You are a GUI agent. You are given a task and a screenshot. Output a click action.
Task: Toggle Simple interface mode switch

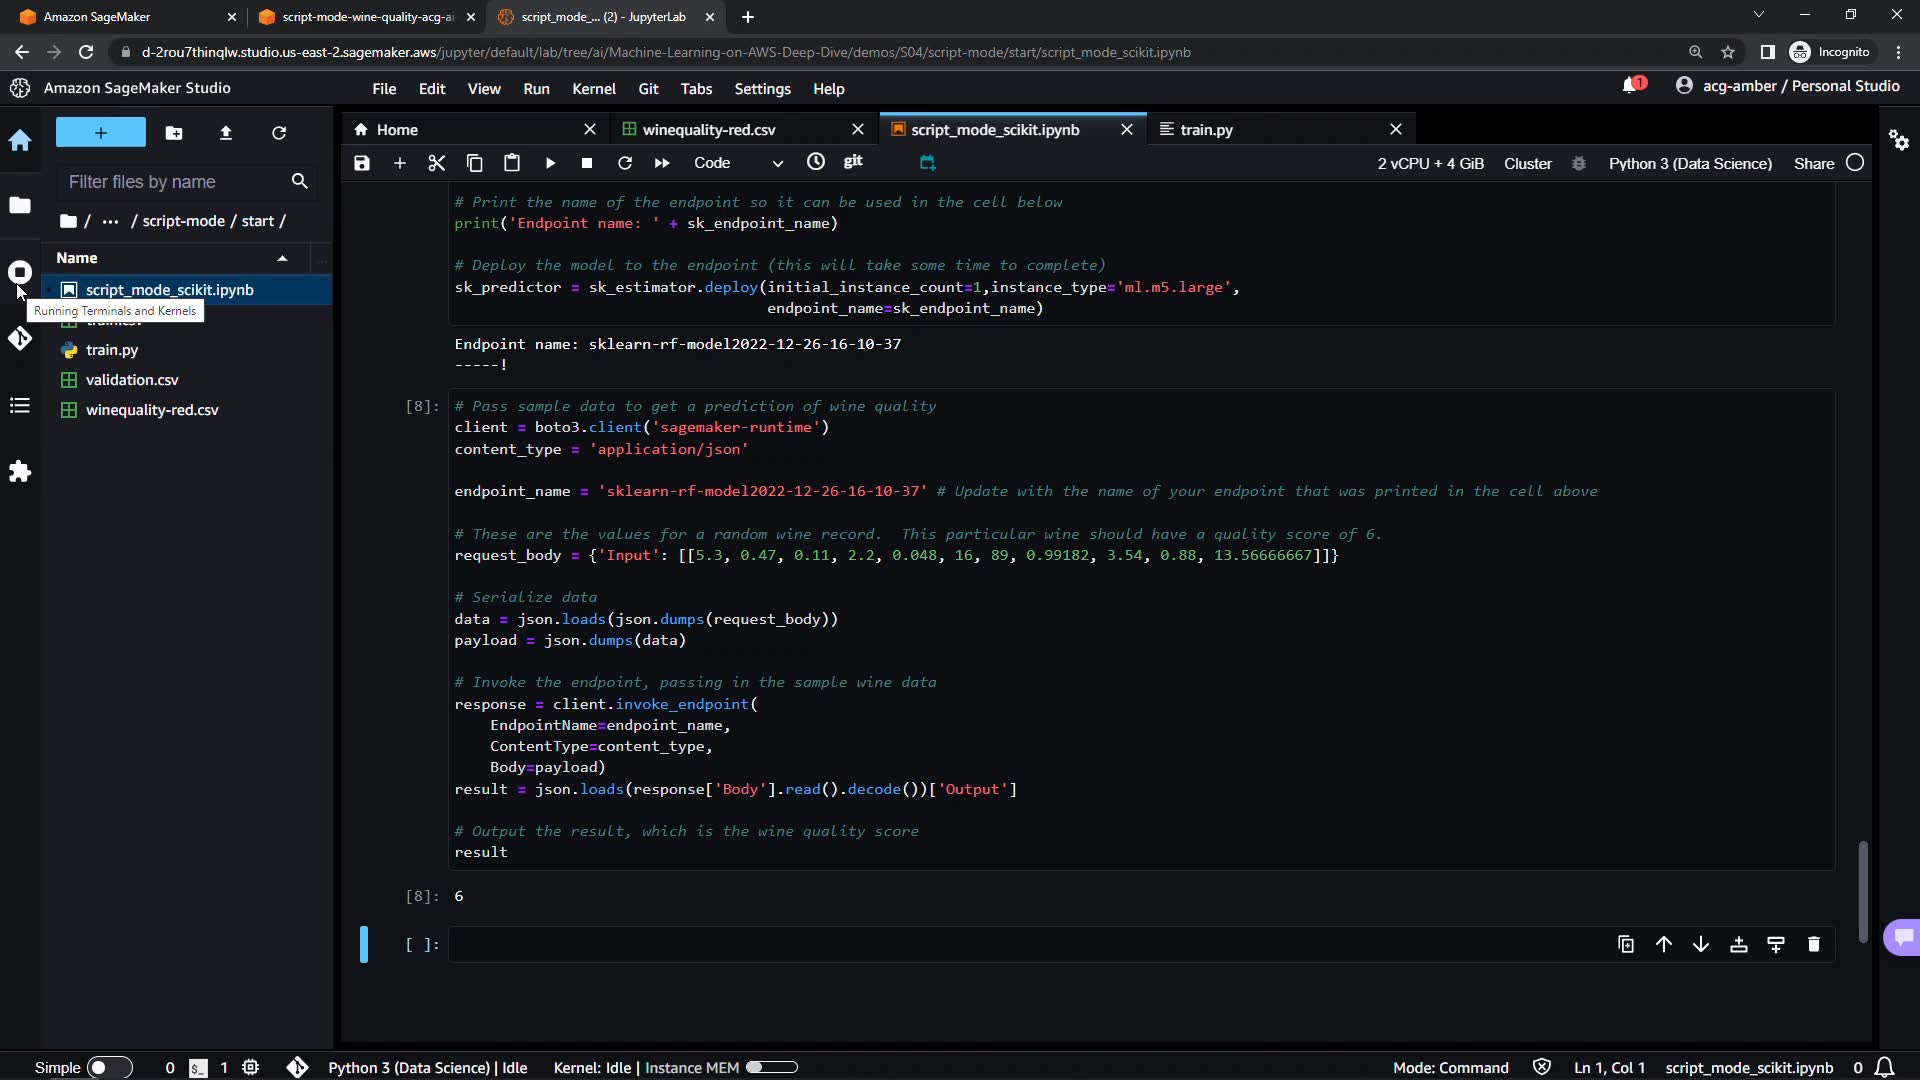109,1067
